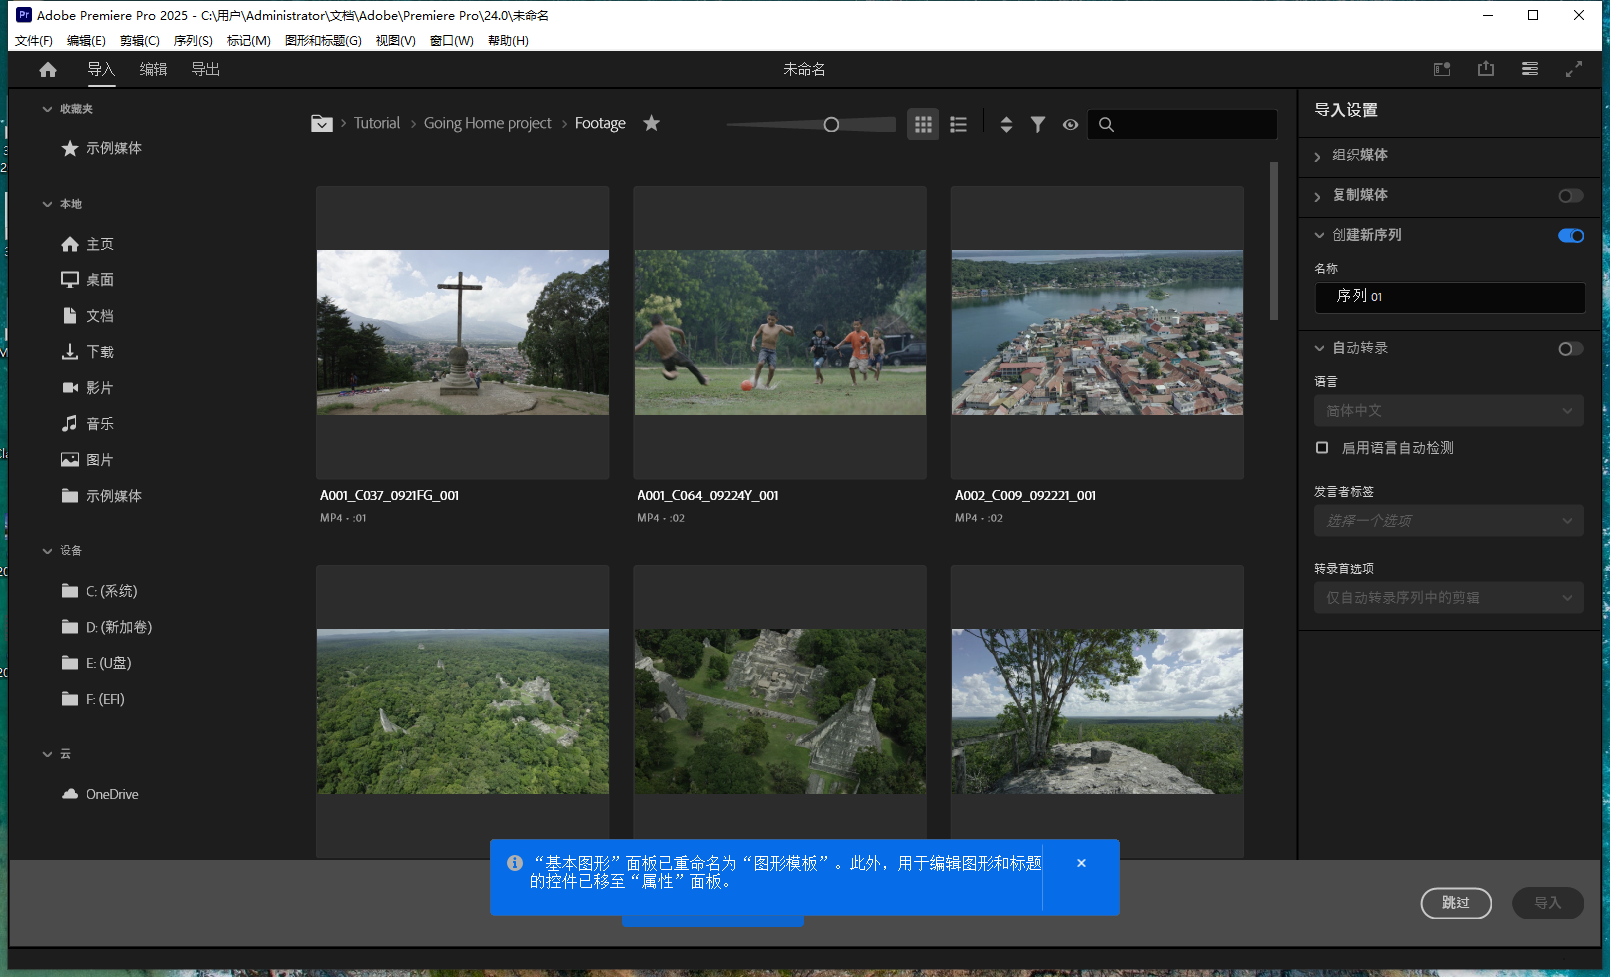Screen dimensions: 1610x977
Task: Open the language dropdown (简体中文)
Action: (x=1449, y=411)
